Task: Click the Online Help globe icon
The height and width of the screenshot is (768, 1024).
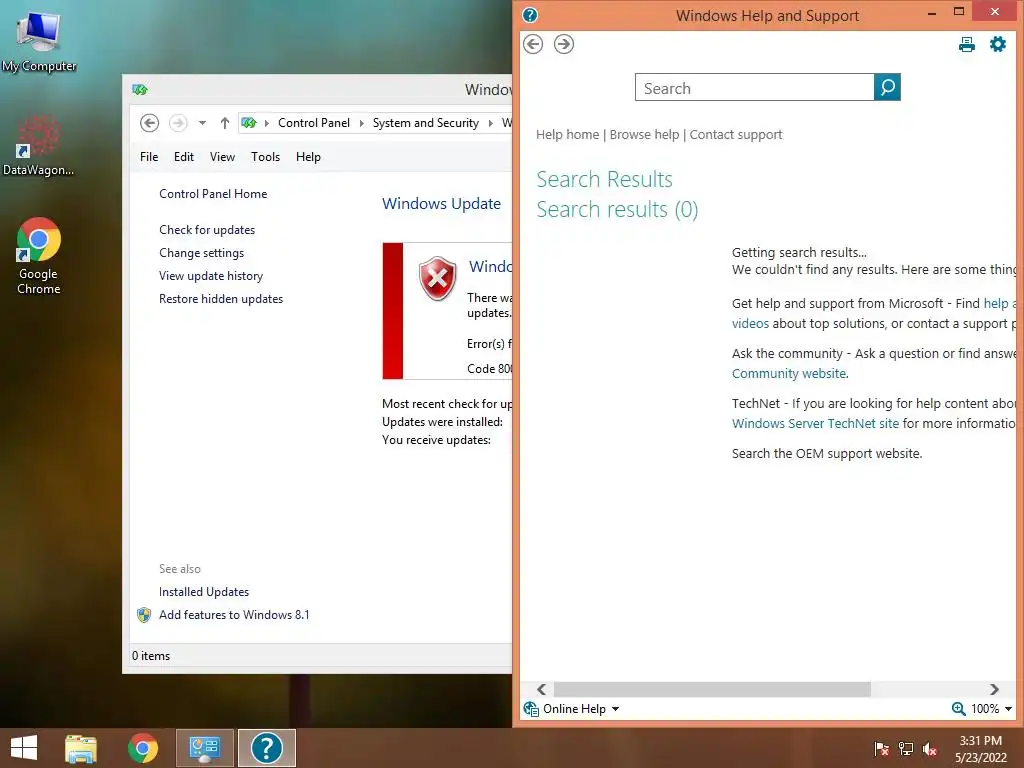Action: point(531,709)
